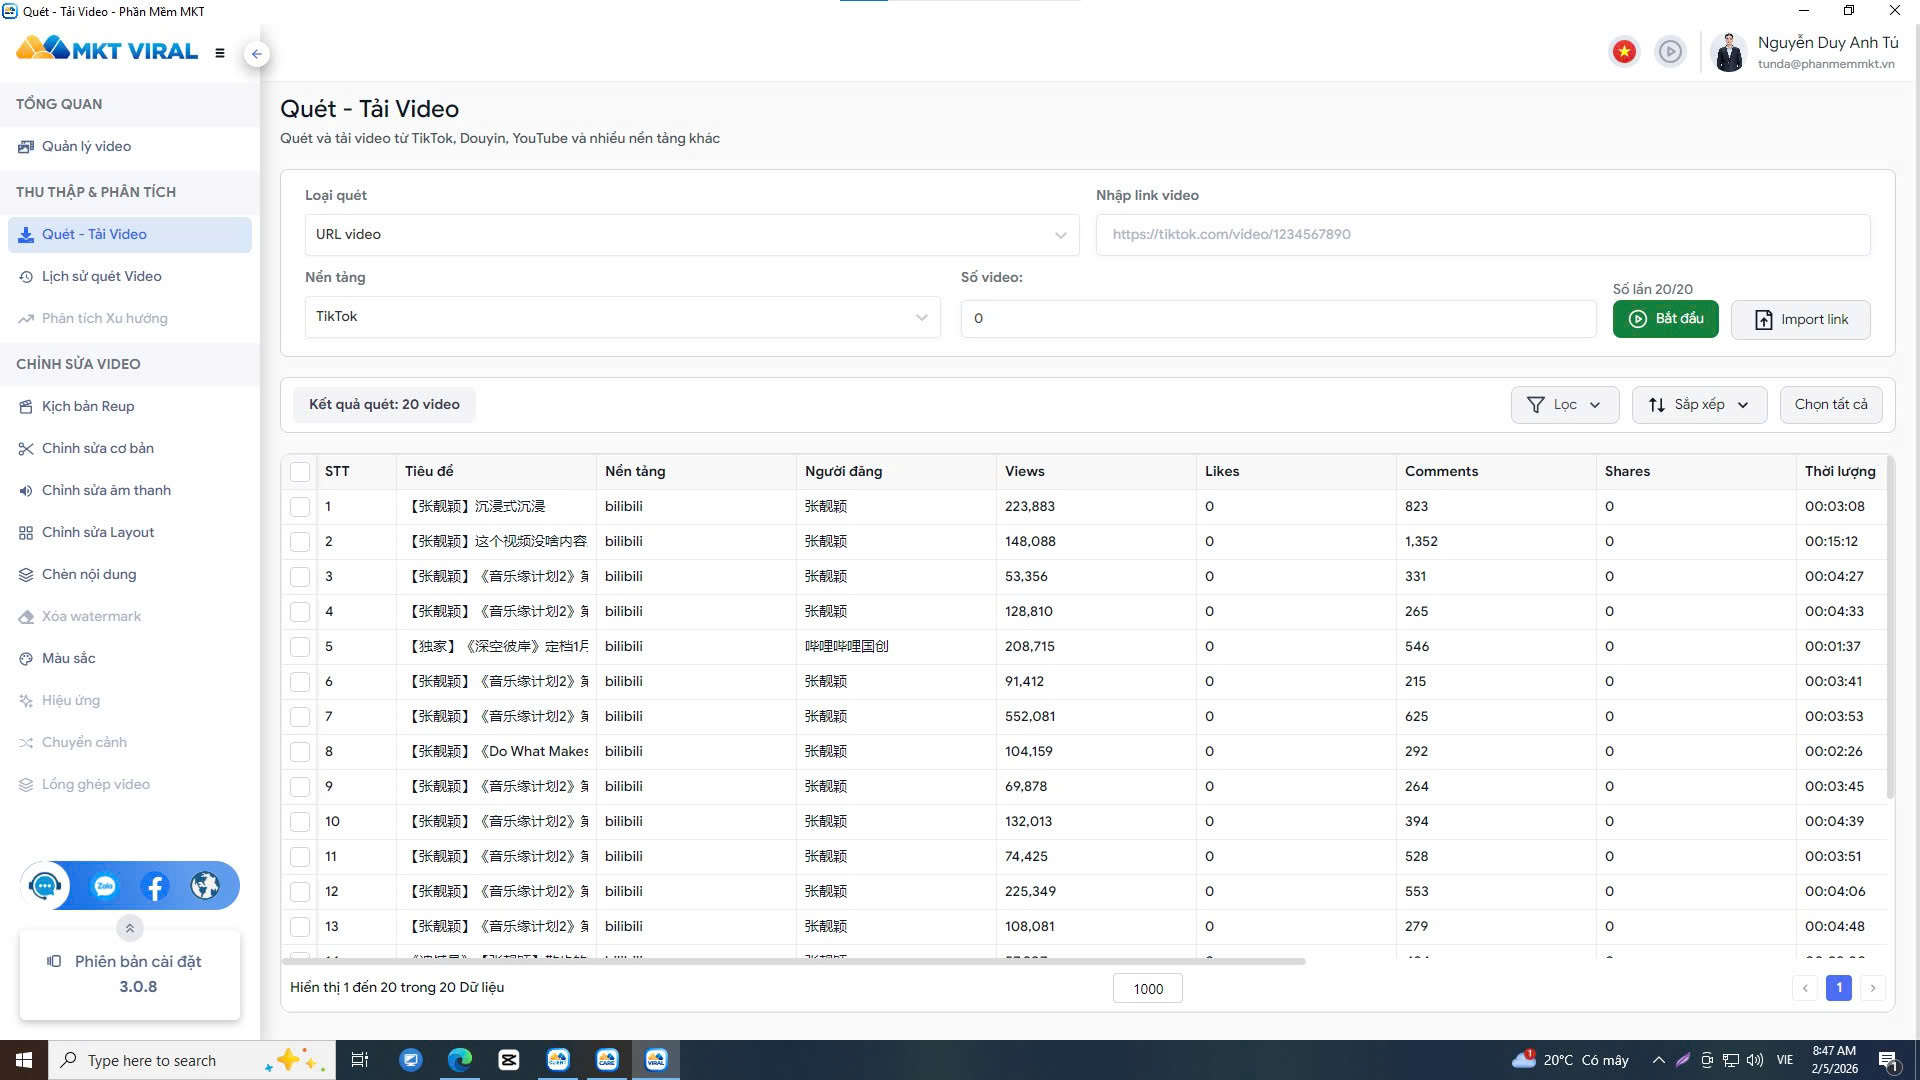Open the Facebook support icon
This screenshot has width=1920, height=1080.
point(155,886)
